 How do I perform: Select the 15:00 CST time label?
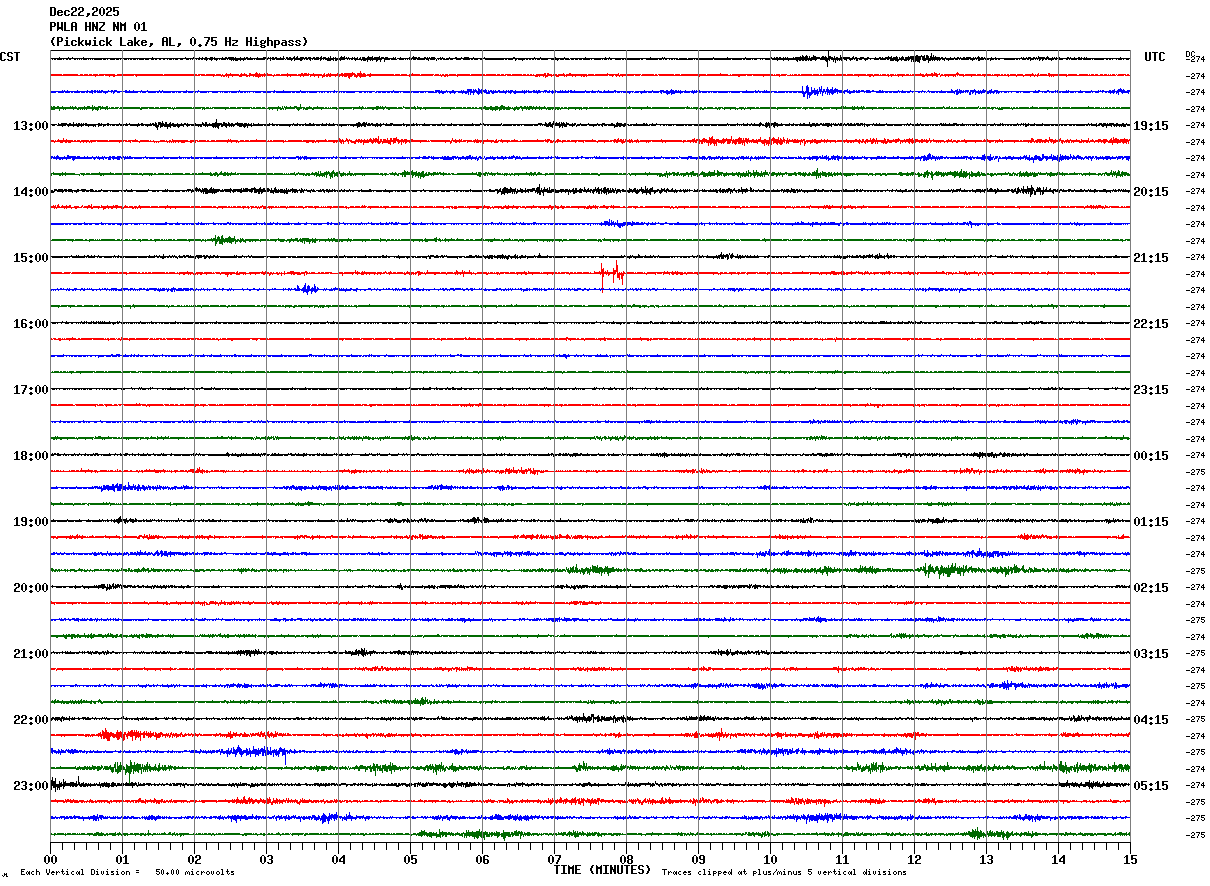31,258
